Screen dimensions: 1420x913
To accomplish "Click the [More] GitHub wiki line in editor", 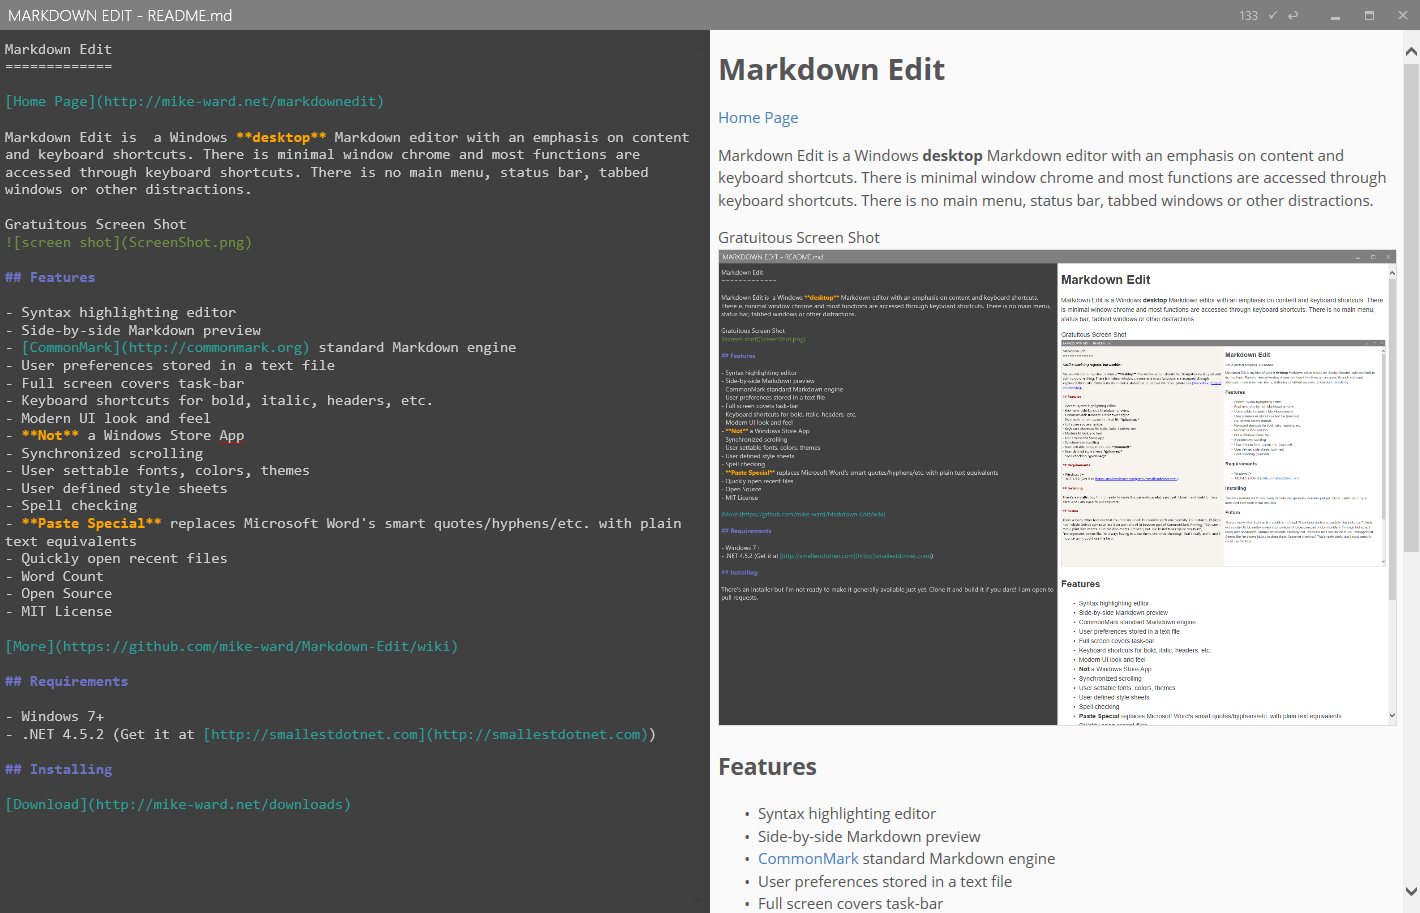I will click(x=231, y=647).
